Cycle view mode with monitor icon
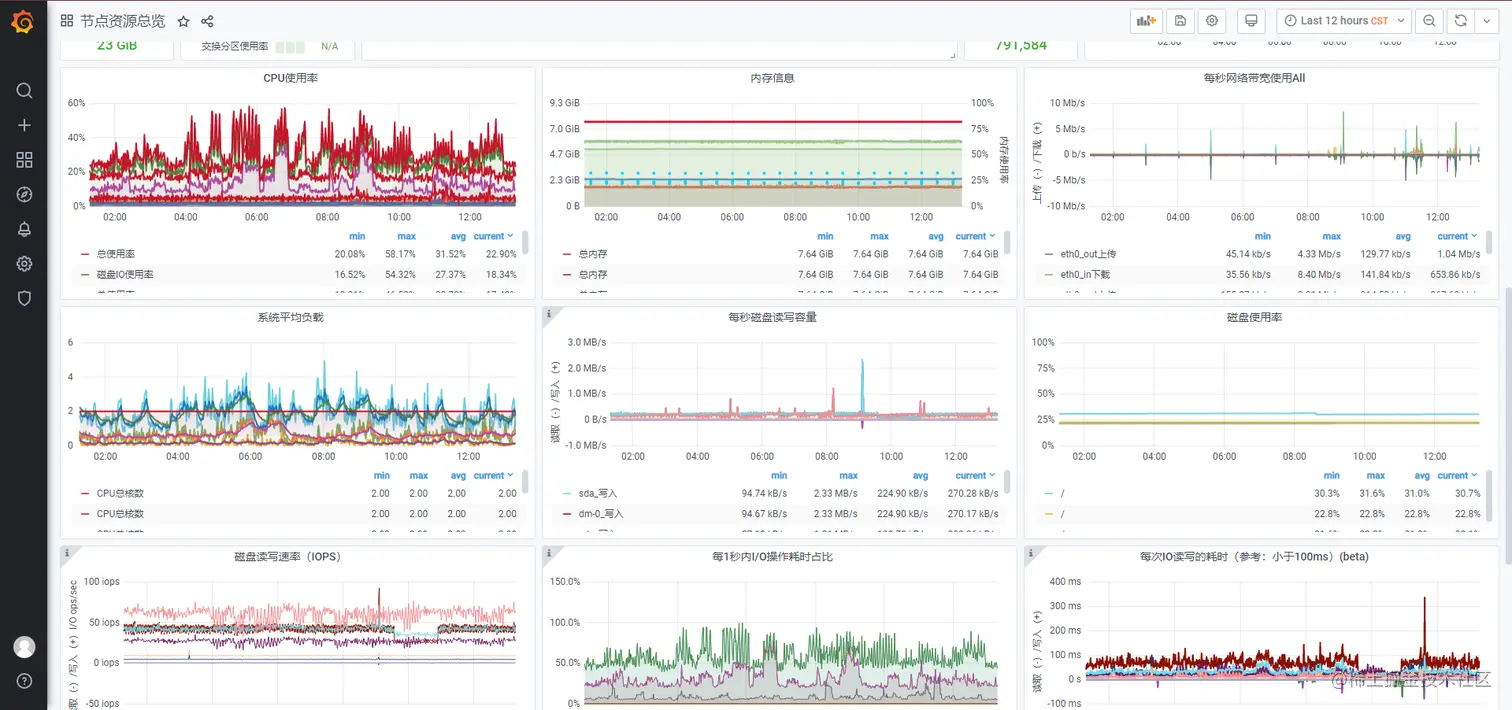The height and width of the screenshot is (710, 1512). click(x=1251, y=21)
